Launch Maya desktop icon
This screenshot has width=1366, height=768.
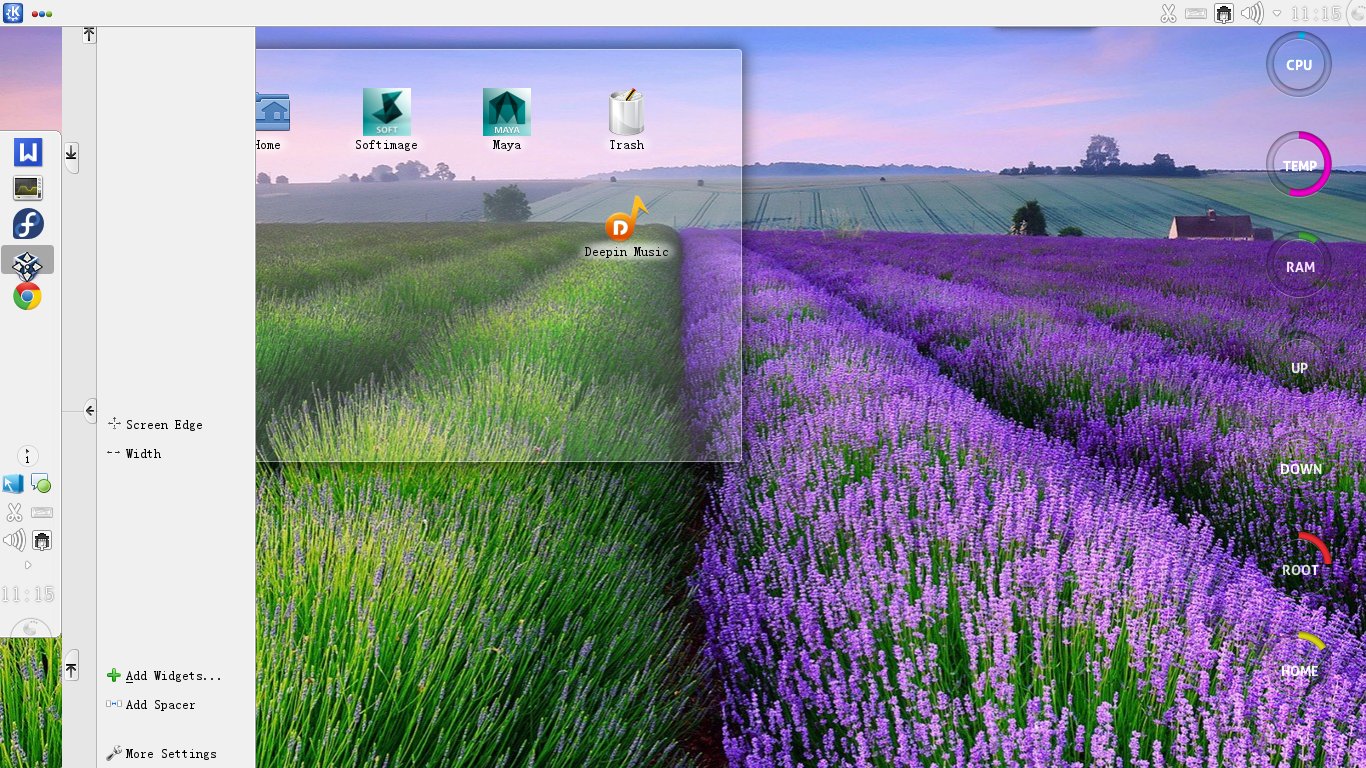click(506, 120)
